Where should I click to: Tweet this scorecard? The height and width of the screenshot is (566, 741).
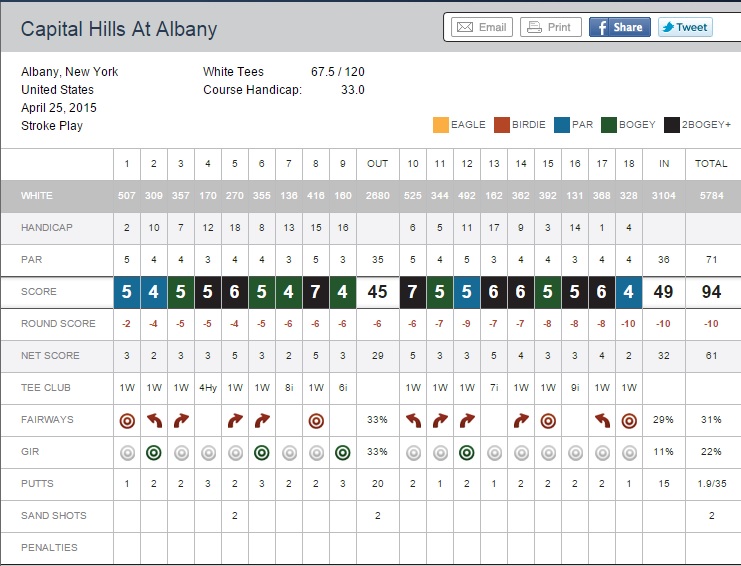pyautogui.click(x=685, y=27)
